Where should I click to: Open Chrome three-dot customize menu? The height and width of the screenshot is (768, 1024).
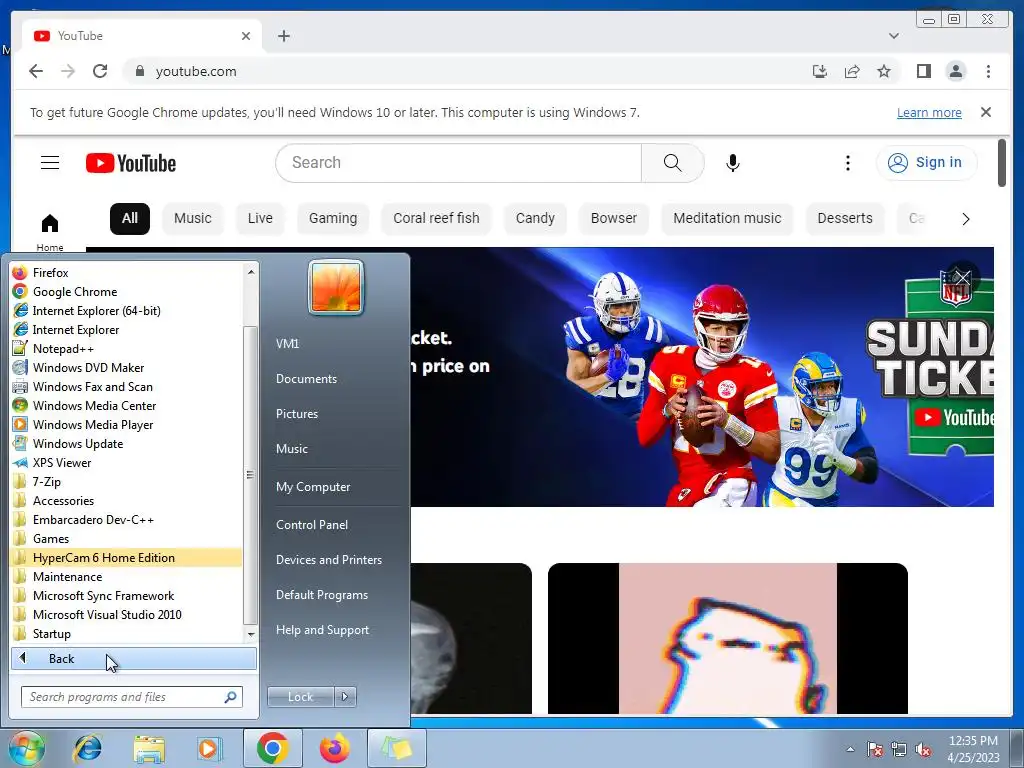(988, 71)
